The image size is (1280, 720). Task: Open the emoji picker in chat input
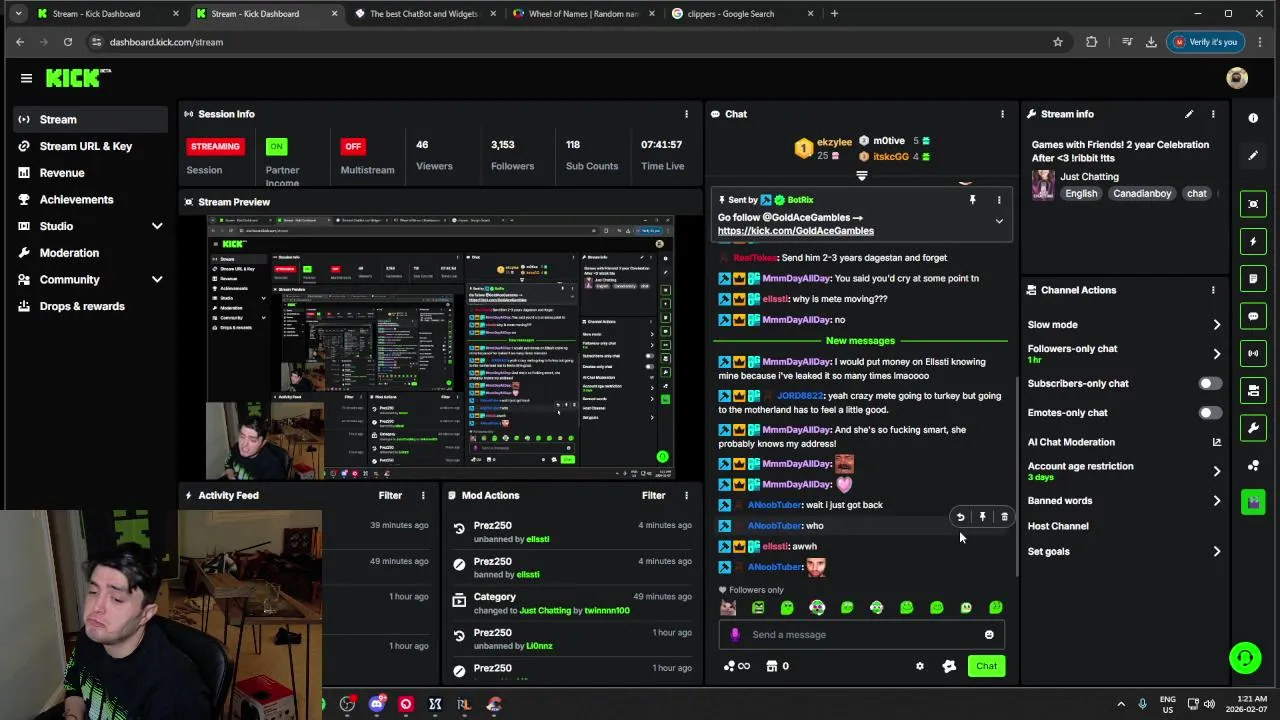point(989,634)
